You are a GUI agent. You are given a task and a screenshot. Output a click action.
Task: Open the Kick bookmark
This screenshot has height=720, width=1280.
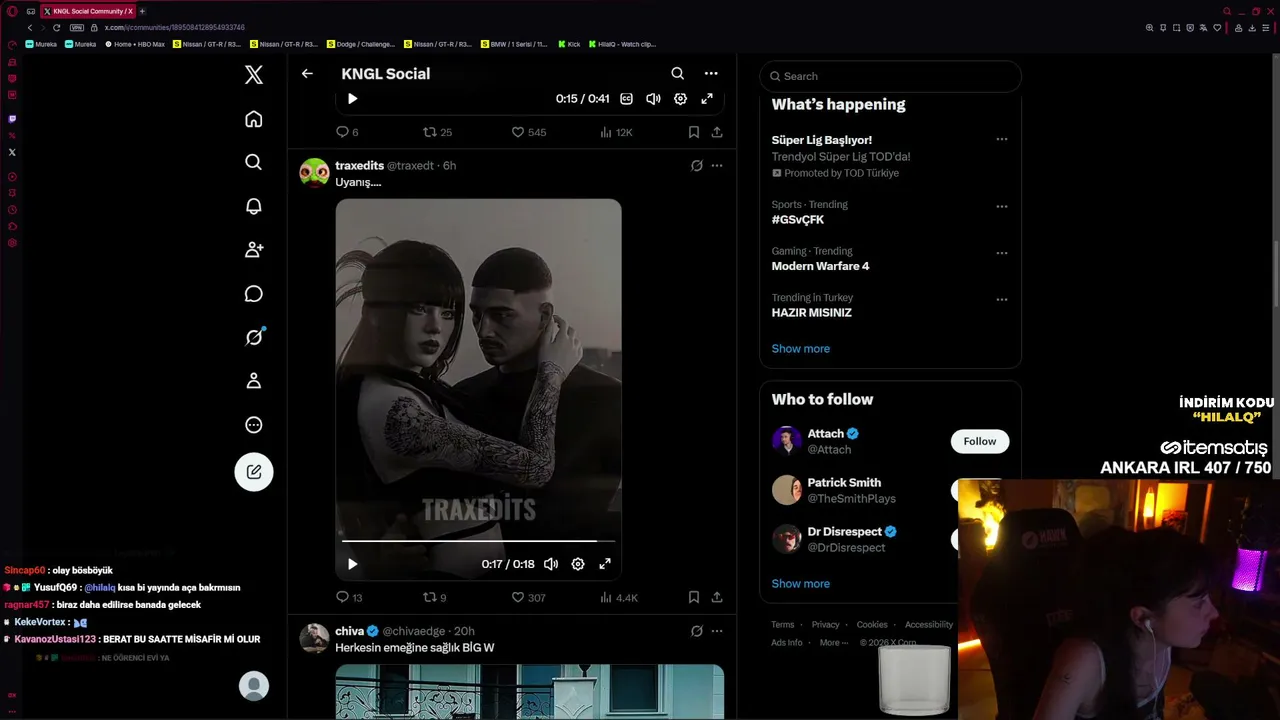(x=570, y=44)
